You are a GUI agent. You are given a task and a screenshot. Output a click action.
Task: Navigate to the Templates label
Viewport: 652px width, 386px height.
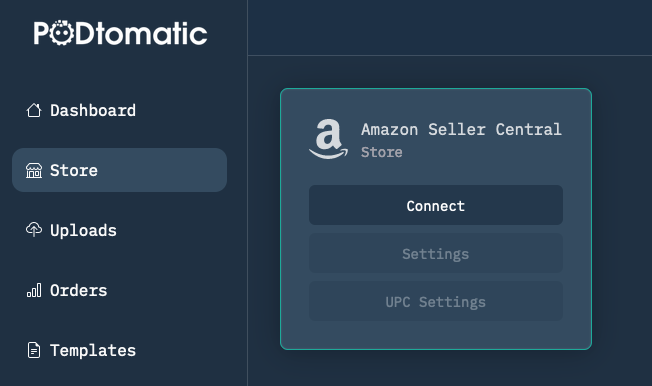click(x=93, y=351)
